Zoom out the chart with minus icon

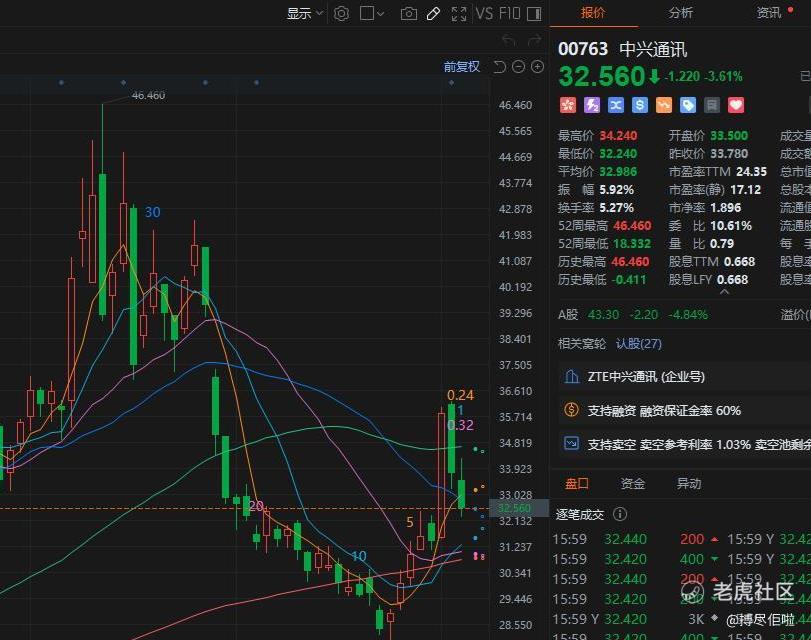[x=518, y=67]
